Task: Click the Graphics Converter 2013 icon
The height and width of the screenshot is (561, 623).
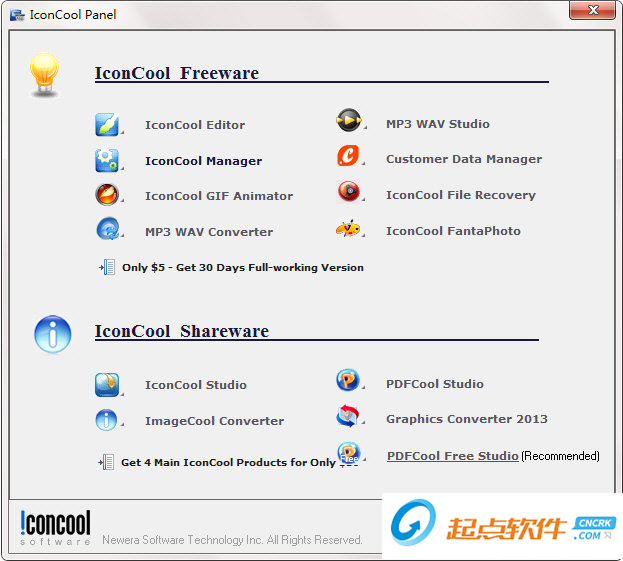Action: point(347,416)
